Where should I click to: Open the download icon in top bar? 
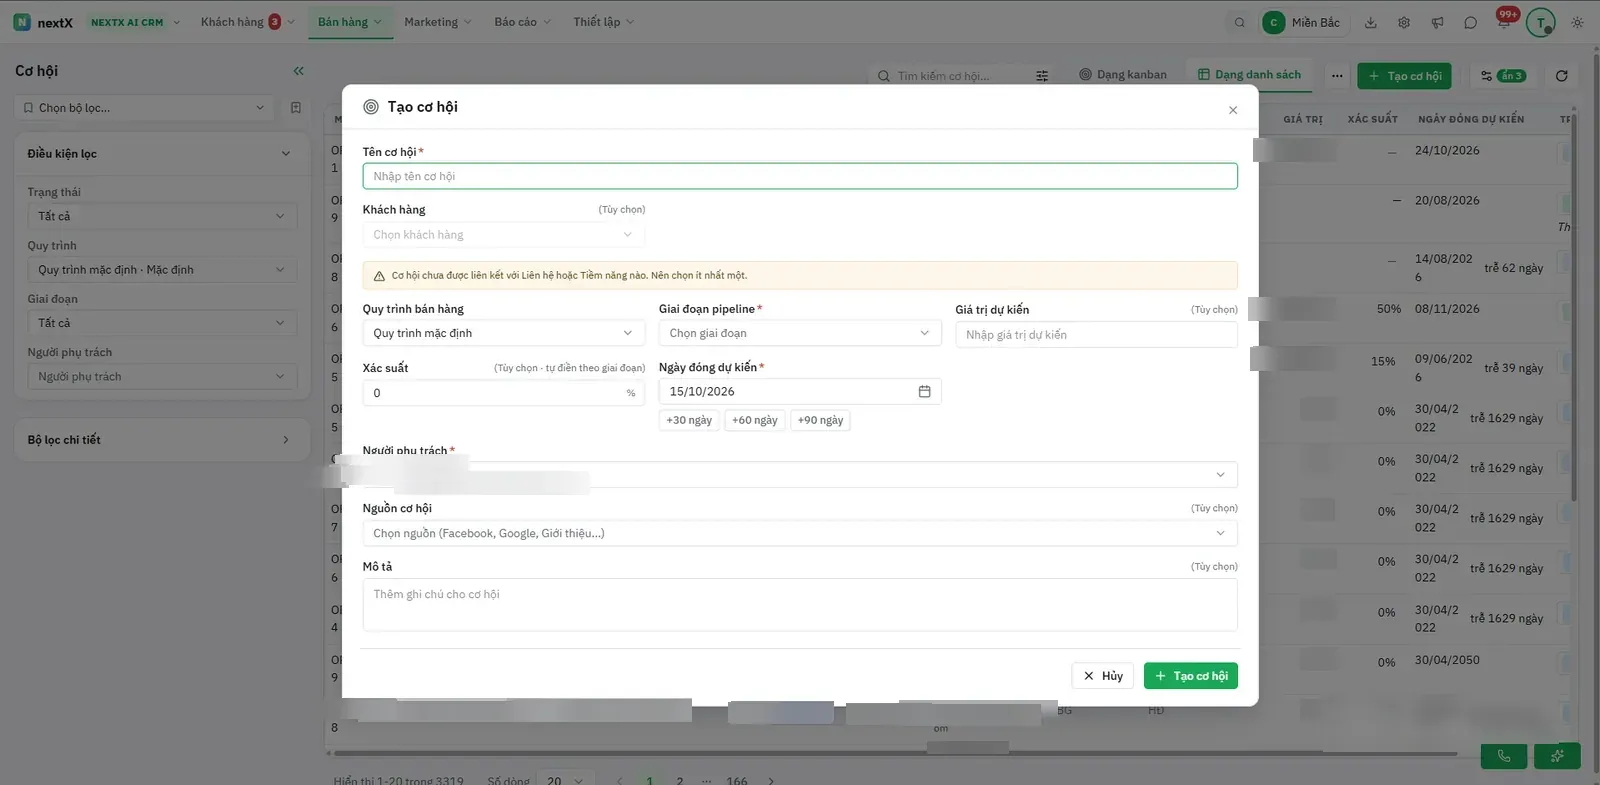point(1371,23)
